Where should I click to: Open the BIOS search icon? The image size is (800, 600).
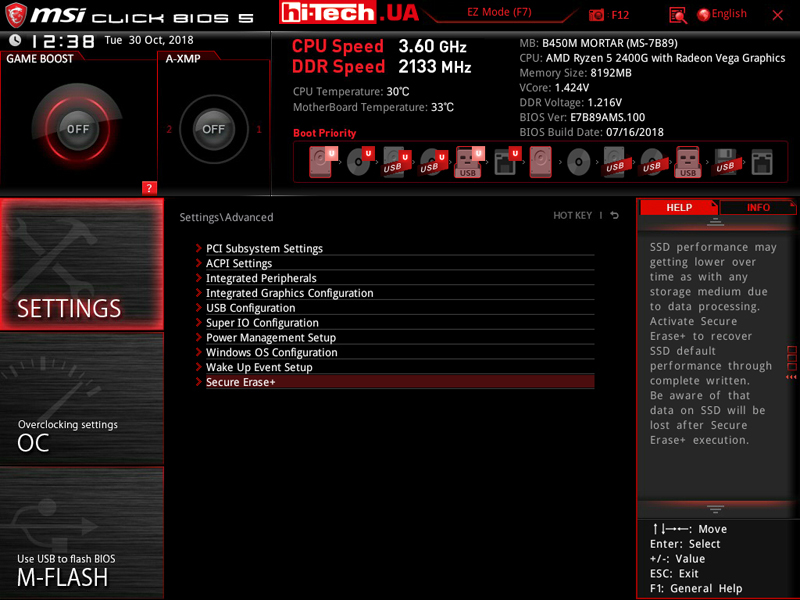coord(678,15)
